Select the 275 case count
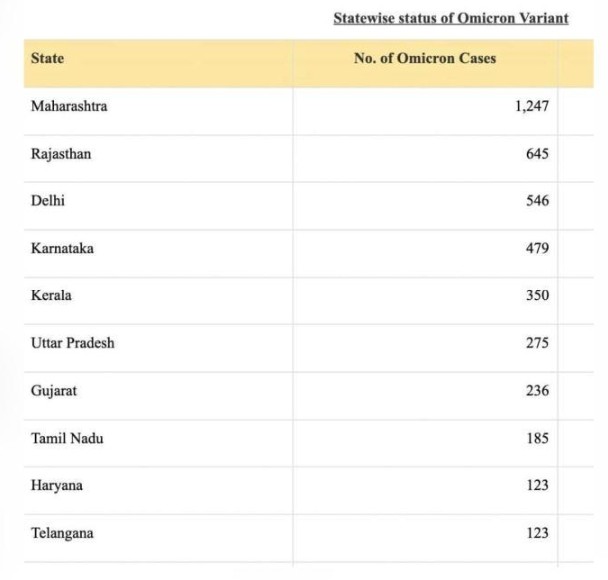This screenshot has width=608, height=580. pos(537,343)
